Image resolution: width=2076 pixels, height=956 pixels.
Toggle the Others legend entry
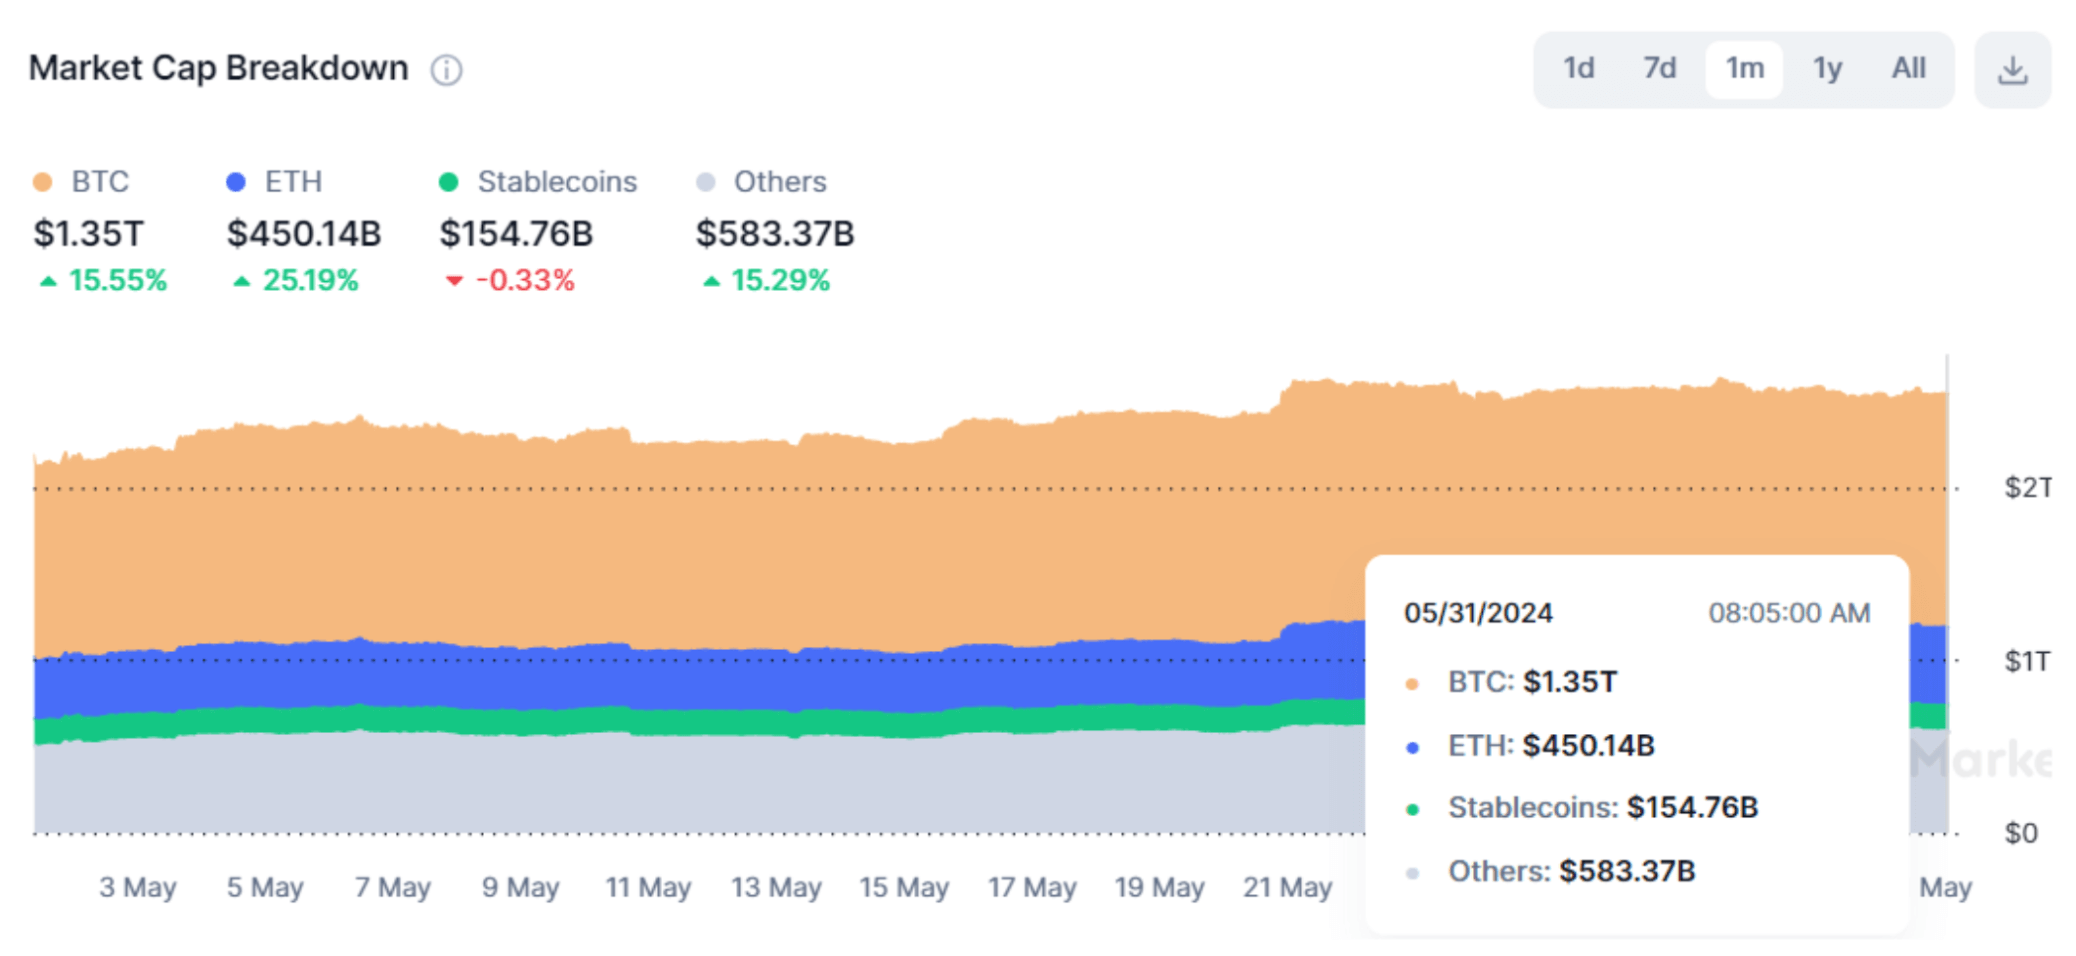(x=779, y=182)
